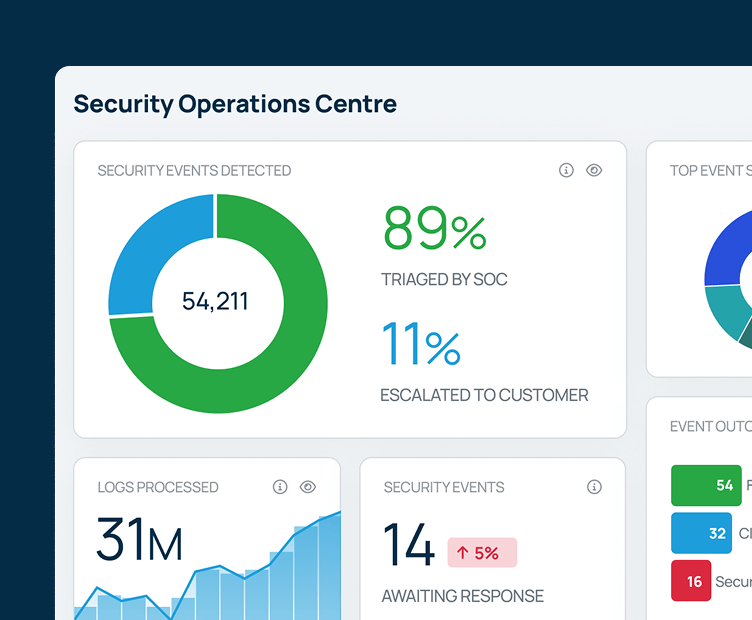
Task: Open info icon beside Security Events awaiting response
Action: coord(594,487)
